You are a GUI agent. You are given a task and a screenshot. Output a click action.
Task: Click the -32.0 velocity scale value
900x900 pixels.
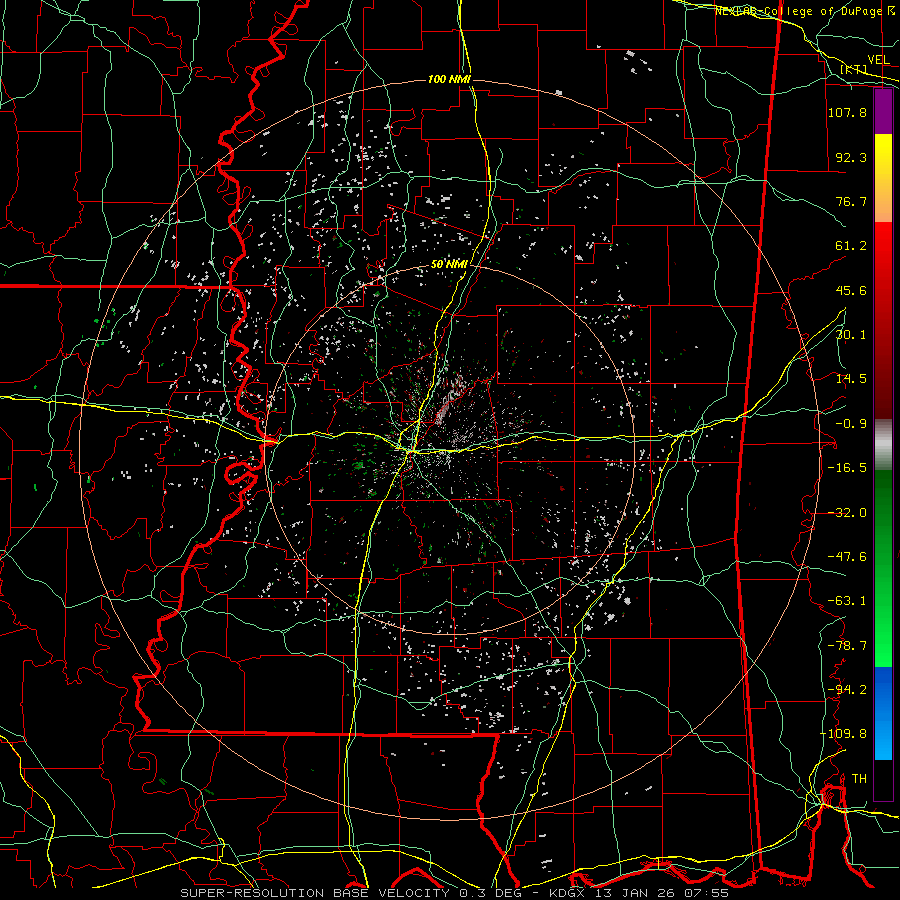[847, 513]
